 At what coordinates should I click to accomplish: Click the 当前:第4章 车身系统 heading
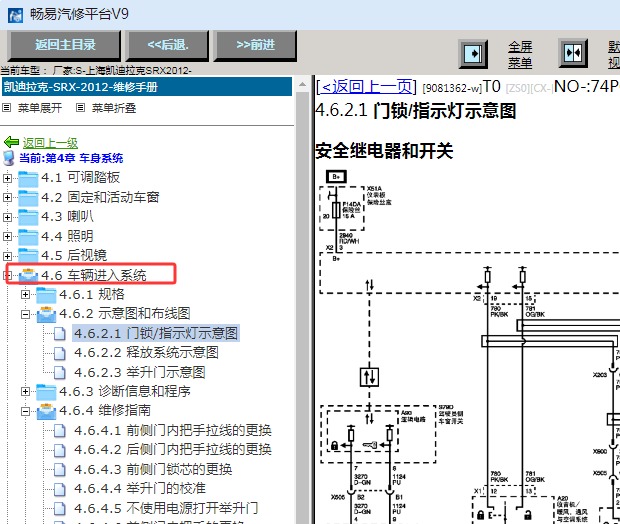coord(71,158)
